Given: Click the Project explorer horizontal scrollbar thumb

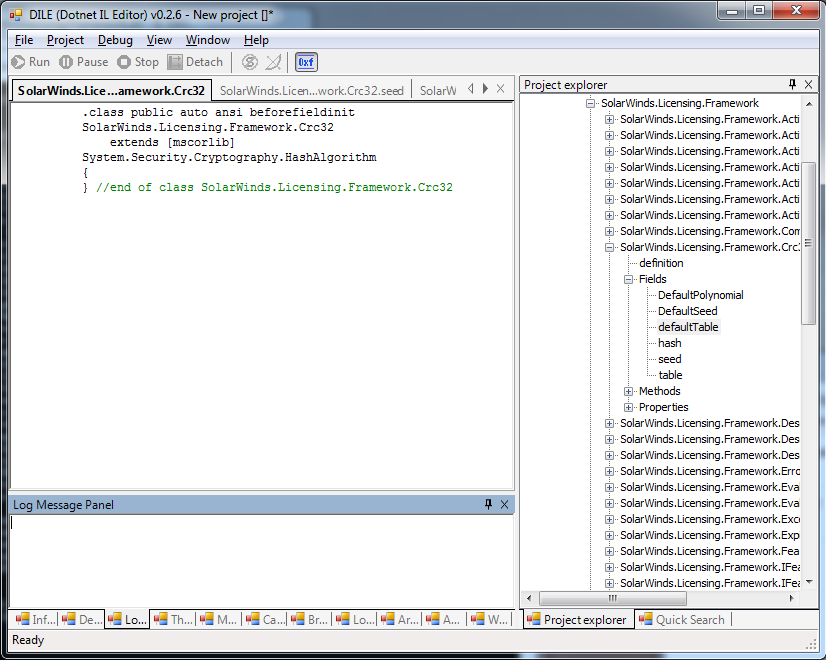Looking at the screenshot, I should pyautogui.click(x=613, y=598).
